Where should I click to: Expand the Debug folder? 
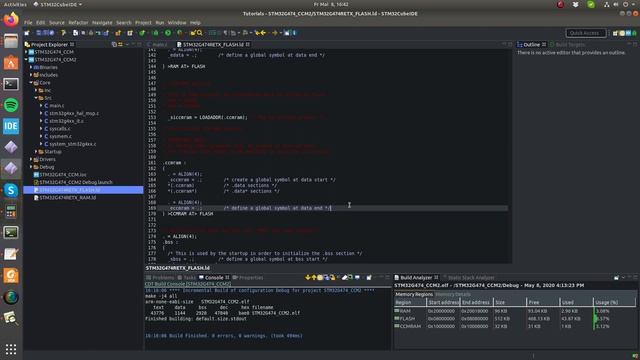(x=31, y=167)
